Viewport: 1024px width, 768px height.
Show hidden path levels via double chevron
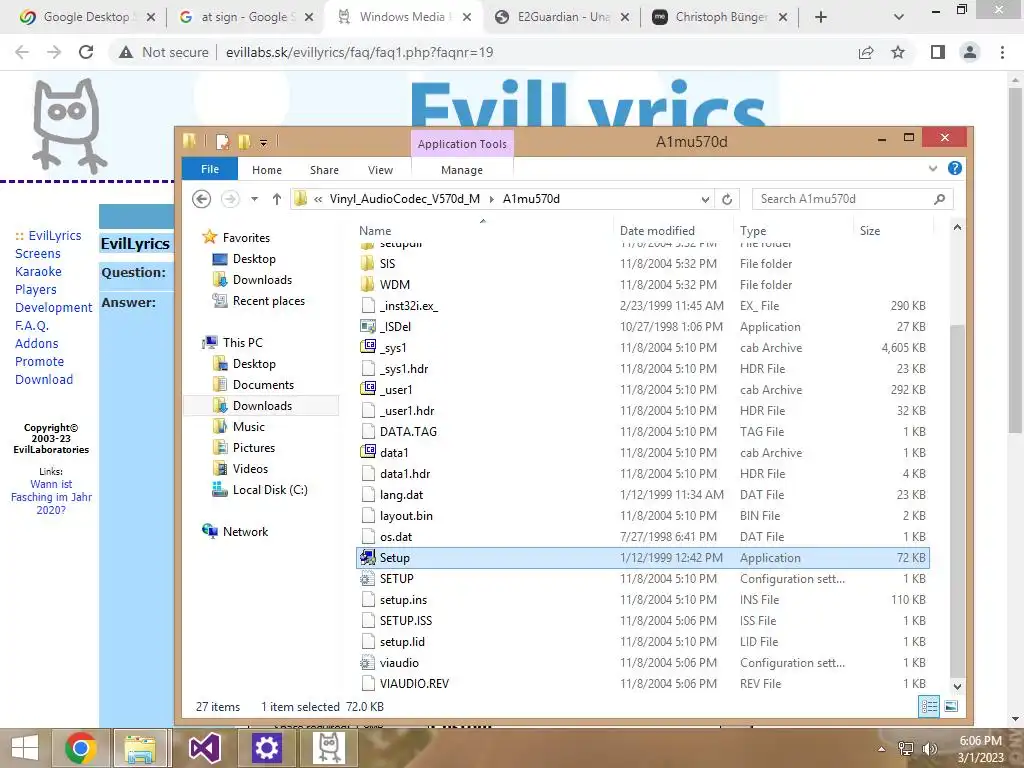click(x=318, y=199)
